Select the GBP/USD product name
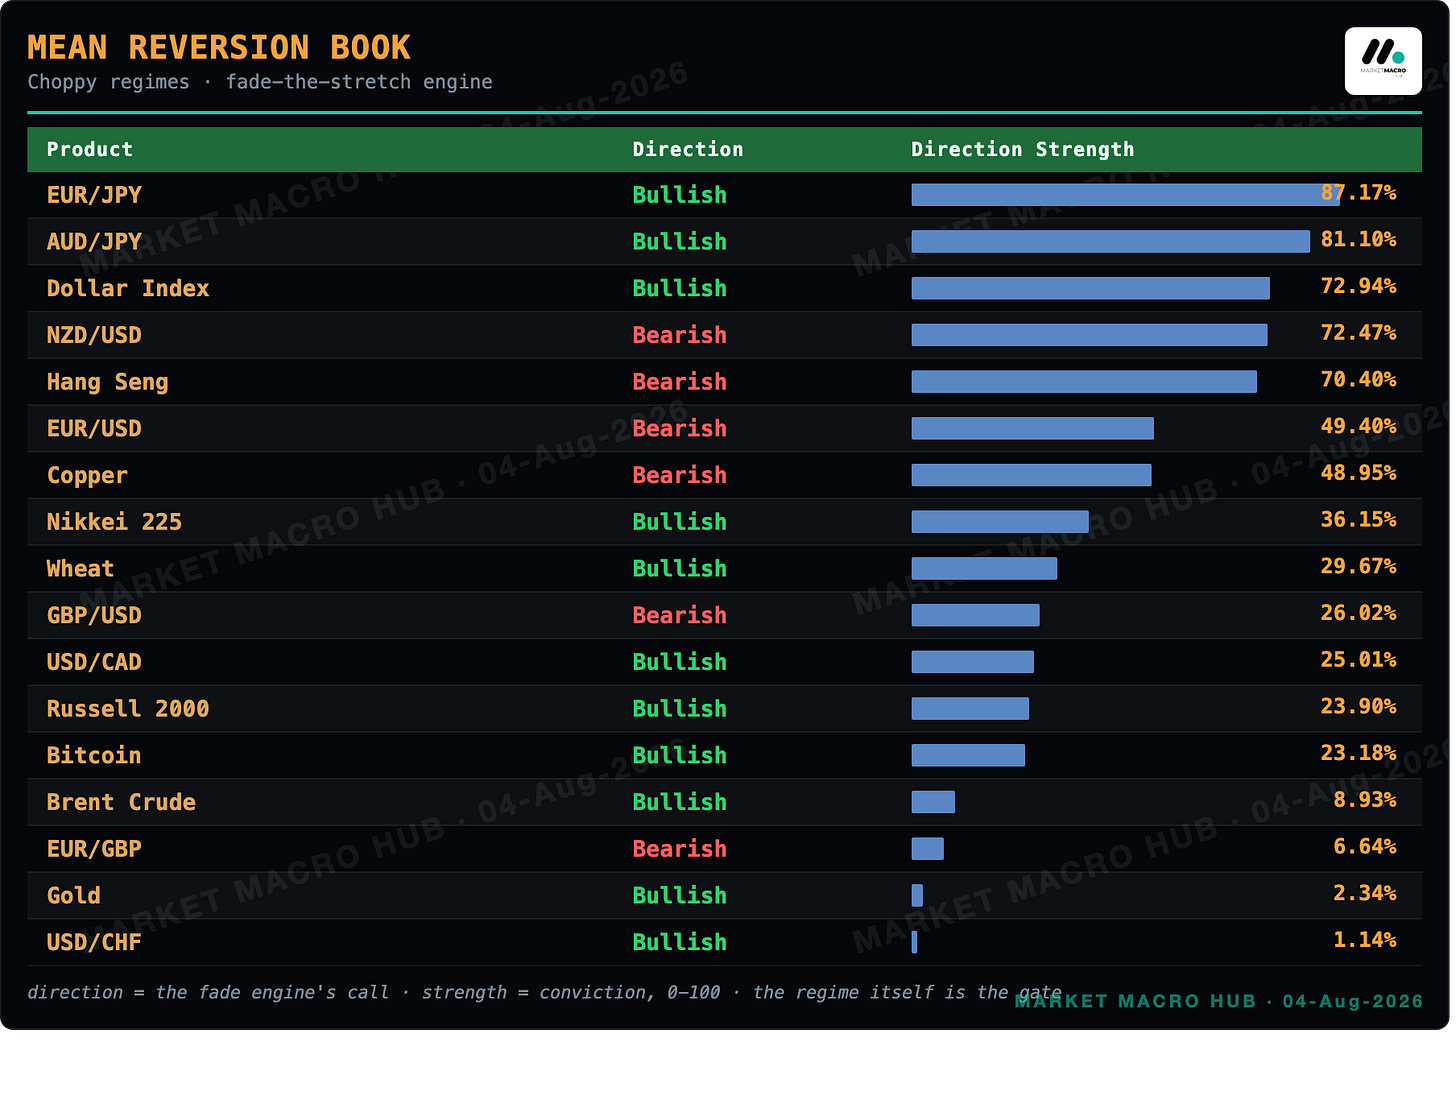This screenshot has width=1456, height=1095. 94,615
